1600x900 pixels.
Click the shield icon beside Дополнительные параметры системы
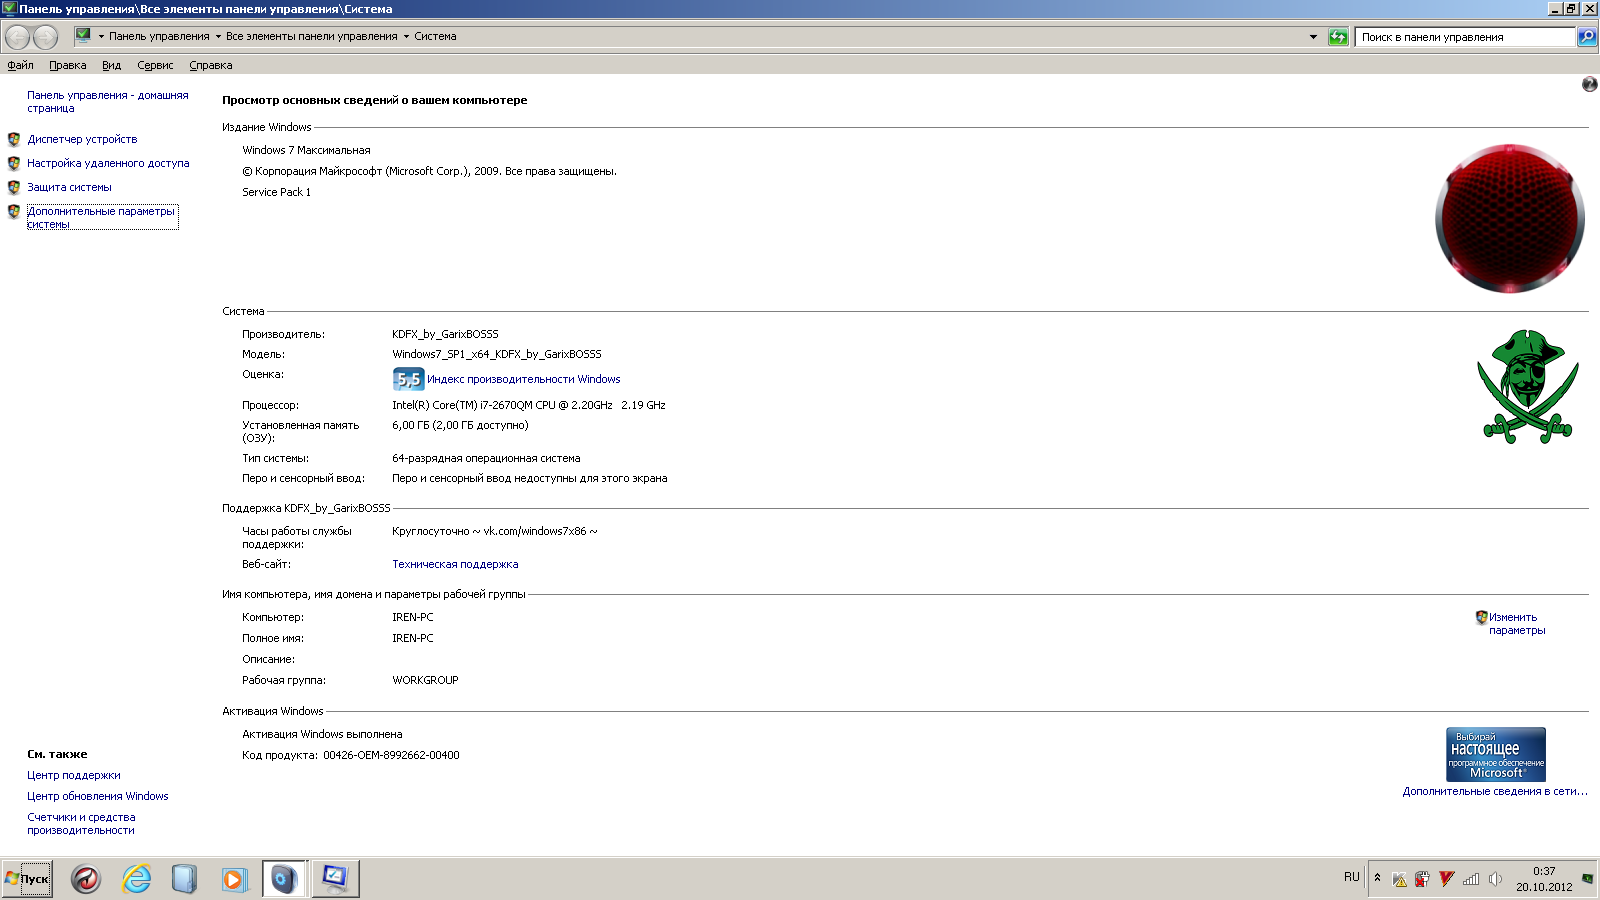click(14, 211)
